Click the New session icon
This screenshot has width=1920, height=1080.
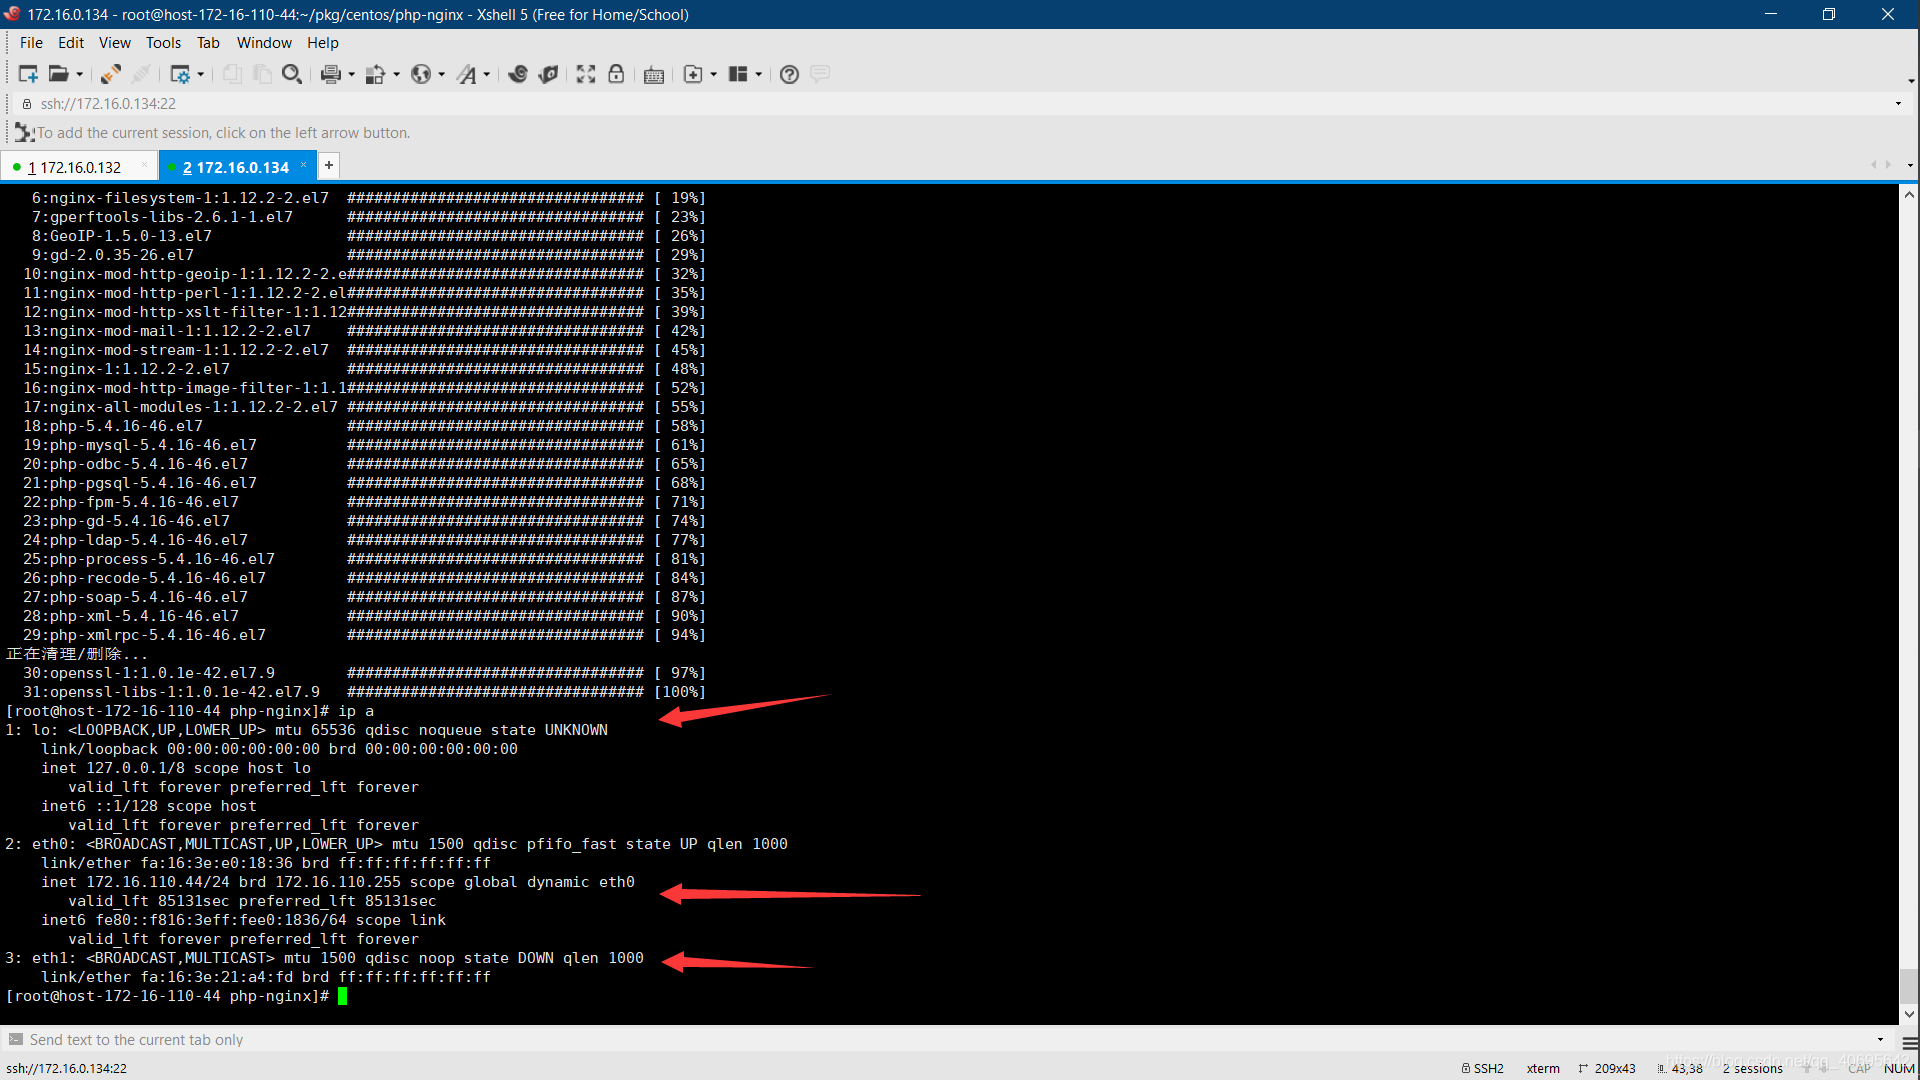[28, 74]
